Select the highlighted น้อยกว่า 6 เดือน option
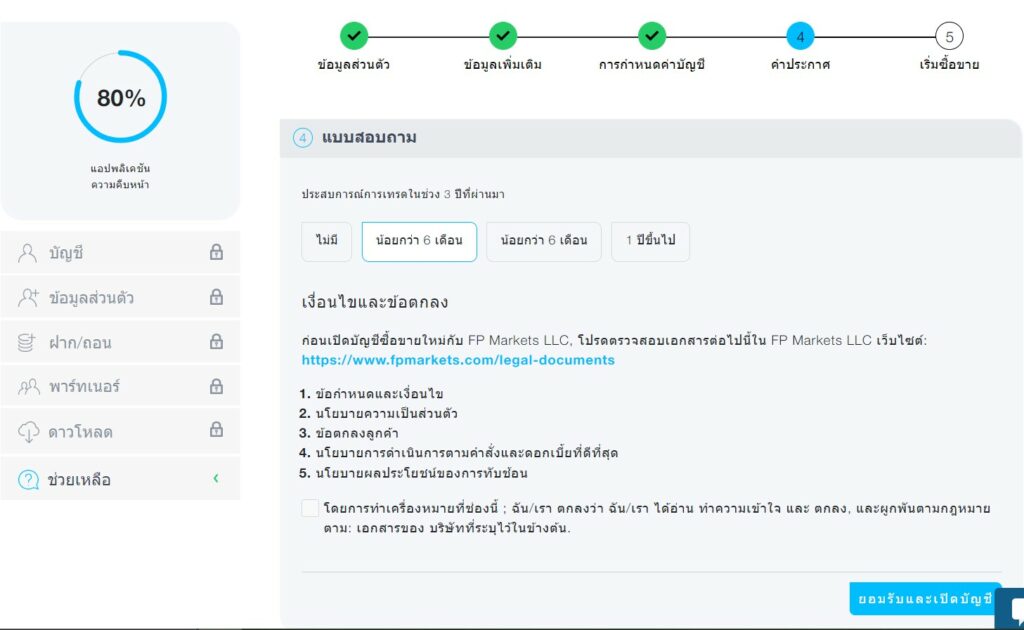This screenshot has width=1024, height=630. (x=419, y=241)
